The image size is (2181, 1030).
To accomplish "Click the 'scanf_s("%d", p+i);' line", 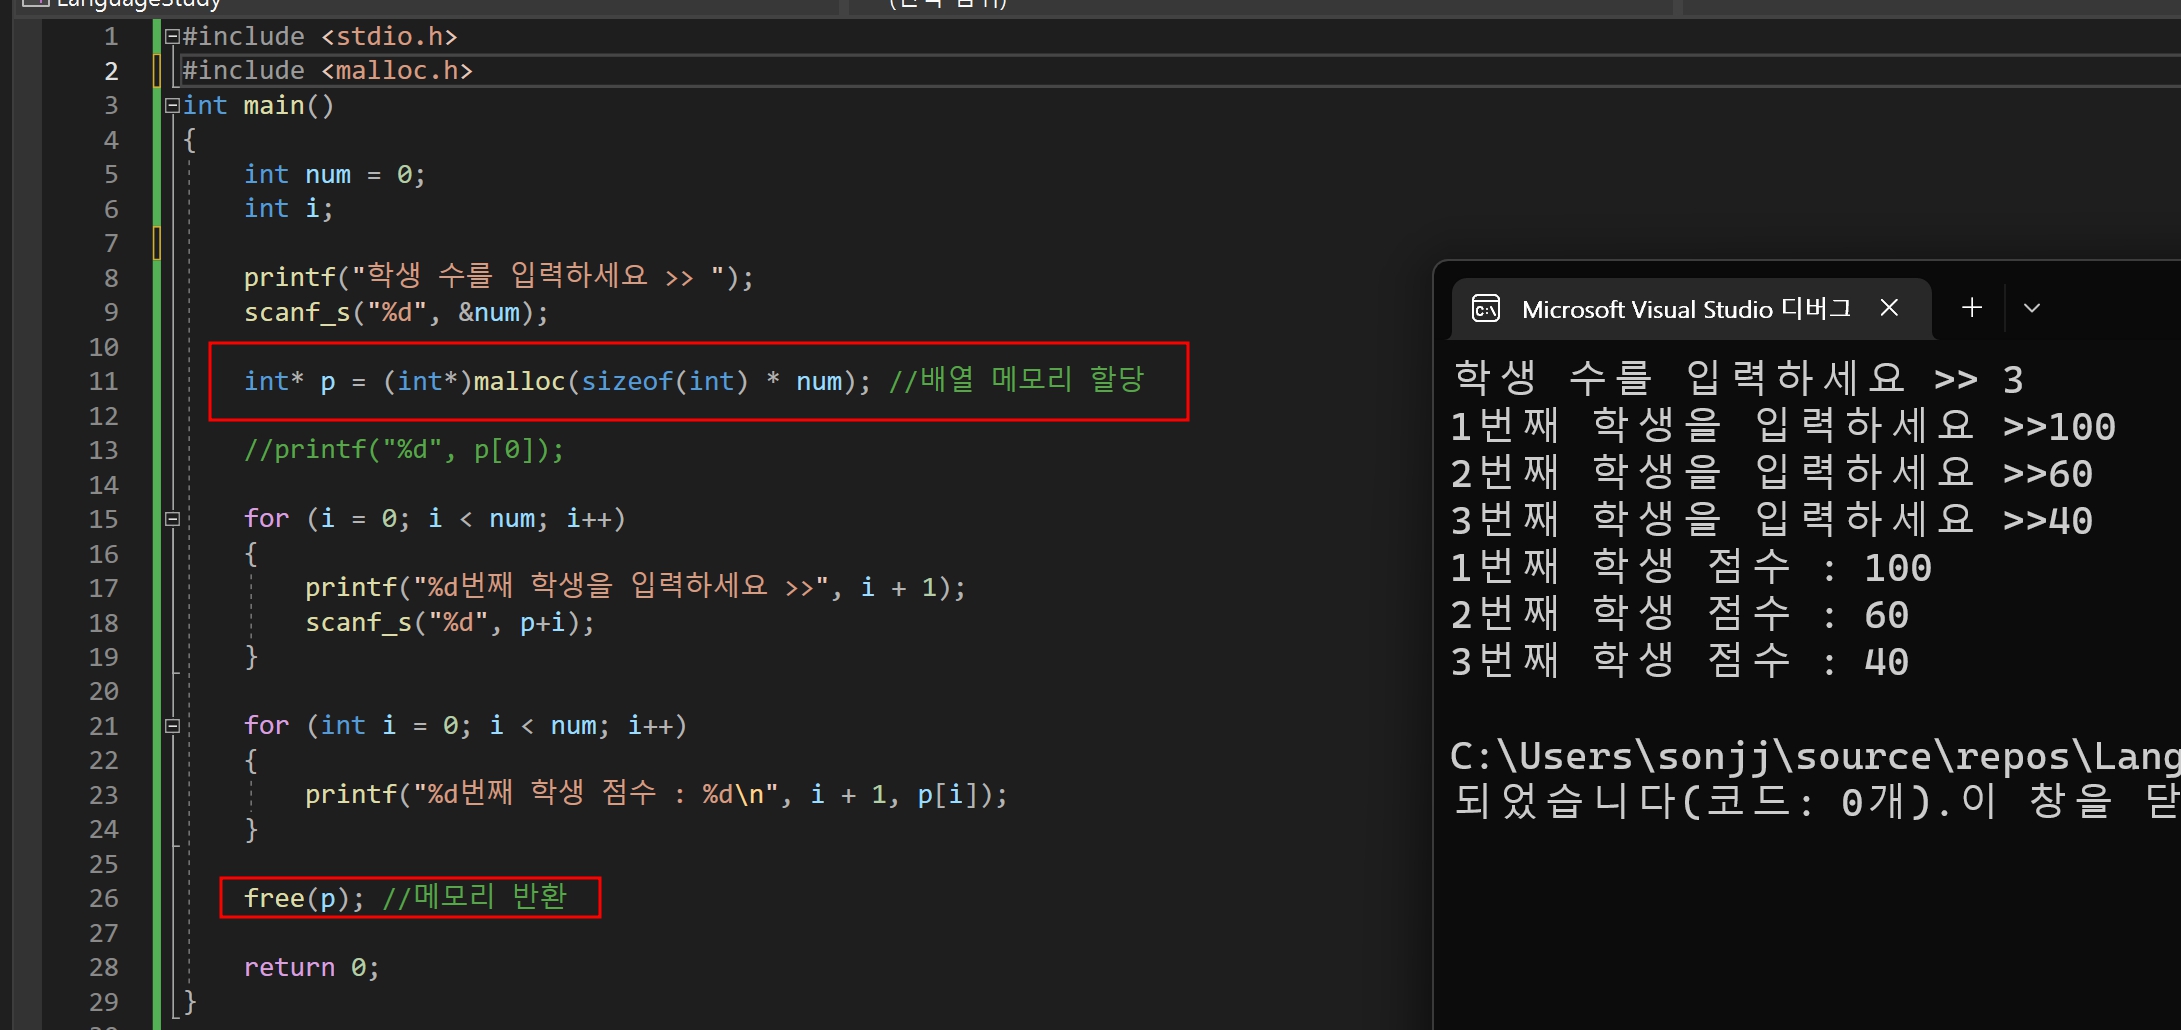I will pyautogui.click(x=450, y=623).
